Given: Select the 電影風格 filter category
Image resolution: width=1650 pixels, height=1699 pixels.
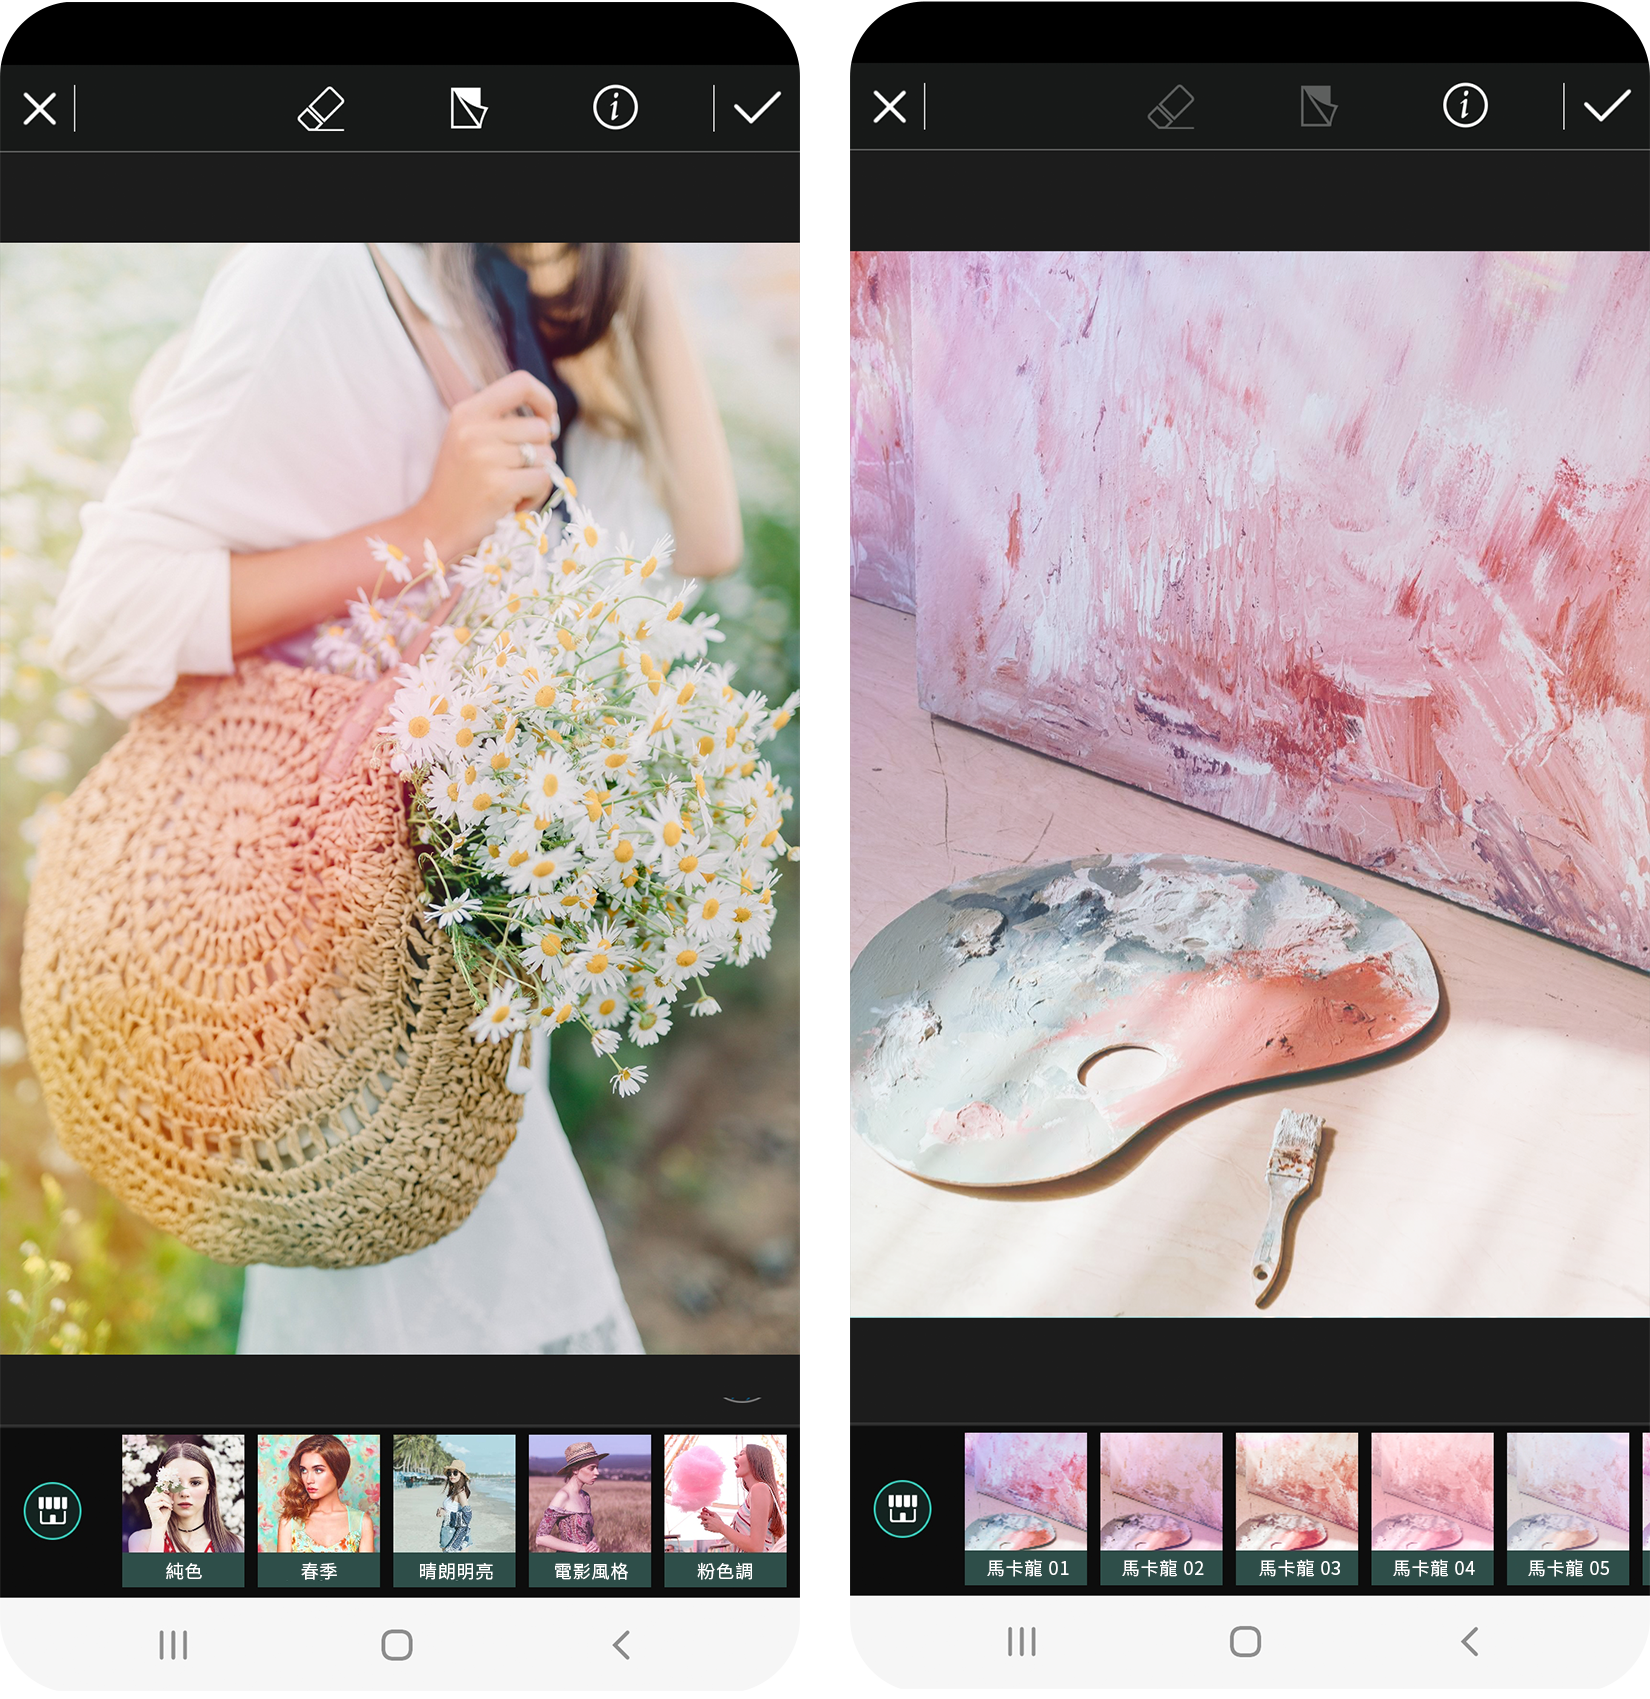Looking at the screenshot, I should pyautogui.click(x=590, y=1509).
